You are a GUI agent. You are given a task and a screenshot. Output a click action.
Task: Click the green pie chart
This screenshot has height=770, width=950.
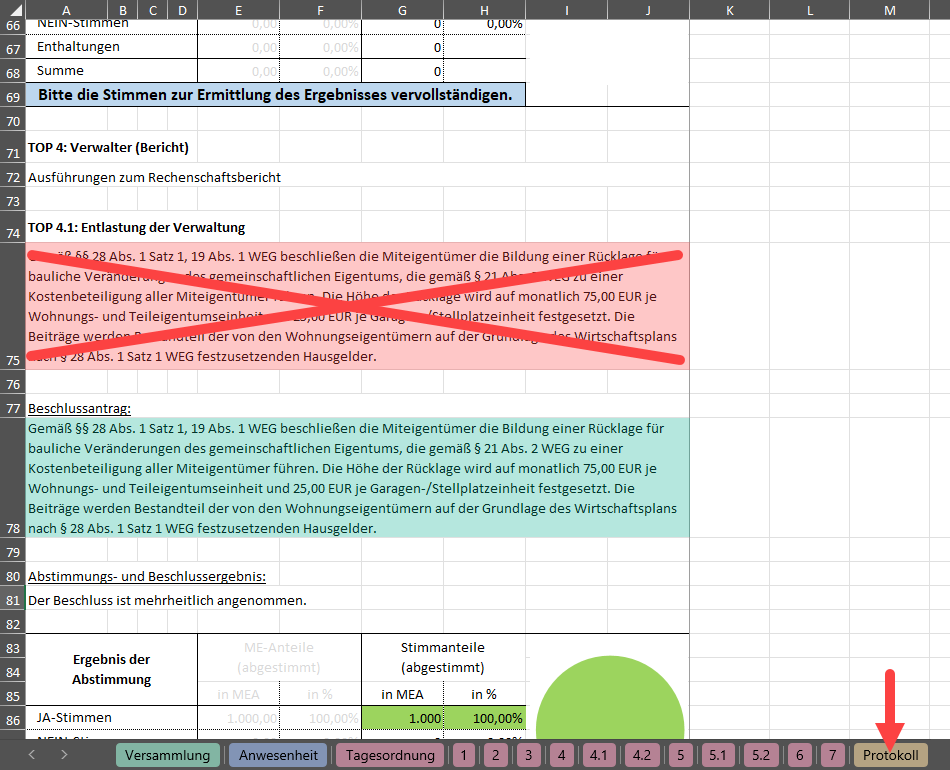[610, 697]
